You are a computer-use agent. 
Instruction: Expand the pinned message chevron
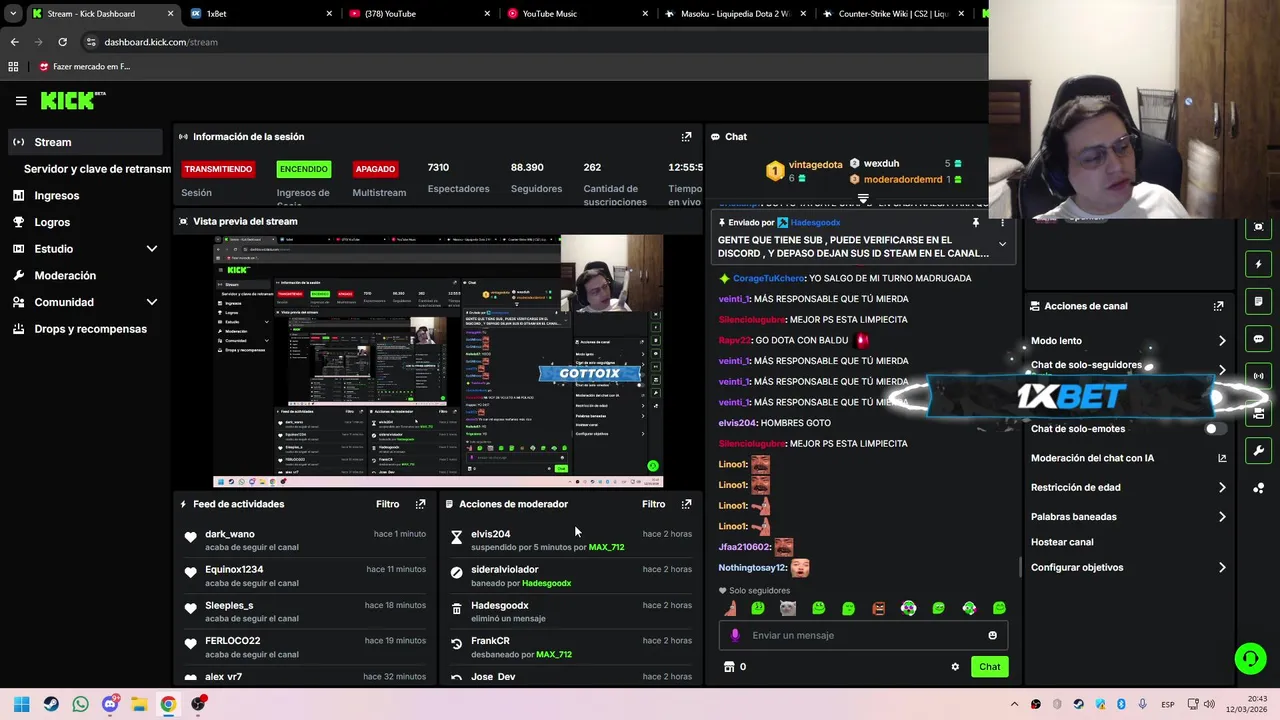tap(1002, 244)
